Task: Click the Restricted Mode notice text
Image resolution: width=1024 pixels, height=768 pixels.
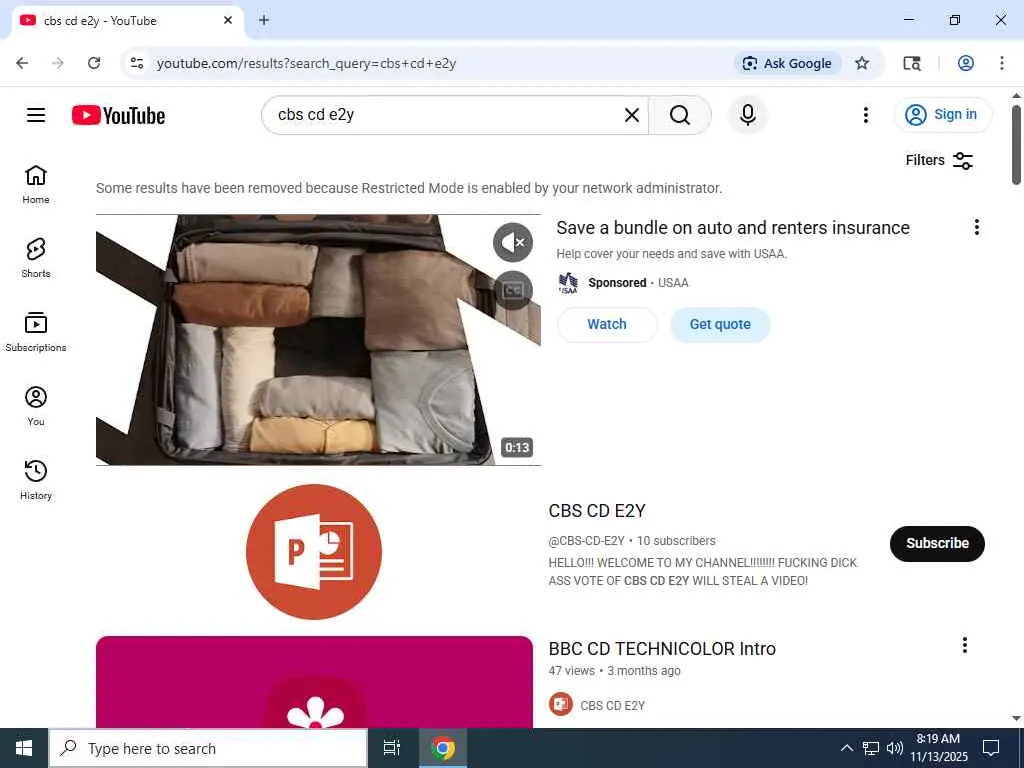Action: [409, 188]
